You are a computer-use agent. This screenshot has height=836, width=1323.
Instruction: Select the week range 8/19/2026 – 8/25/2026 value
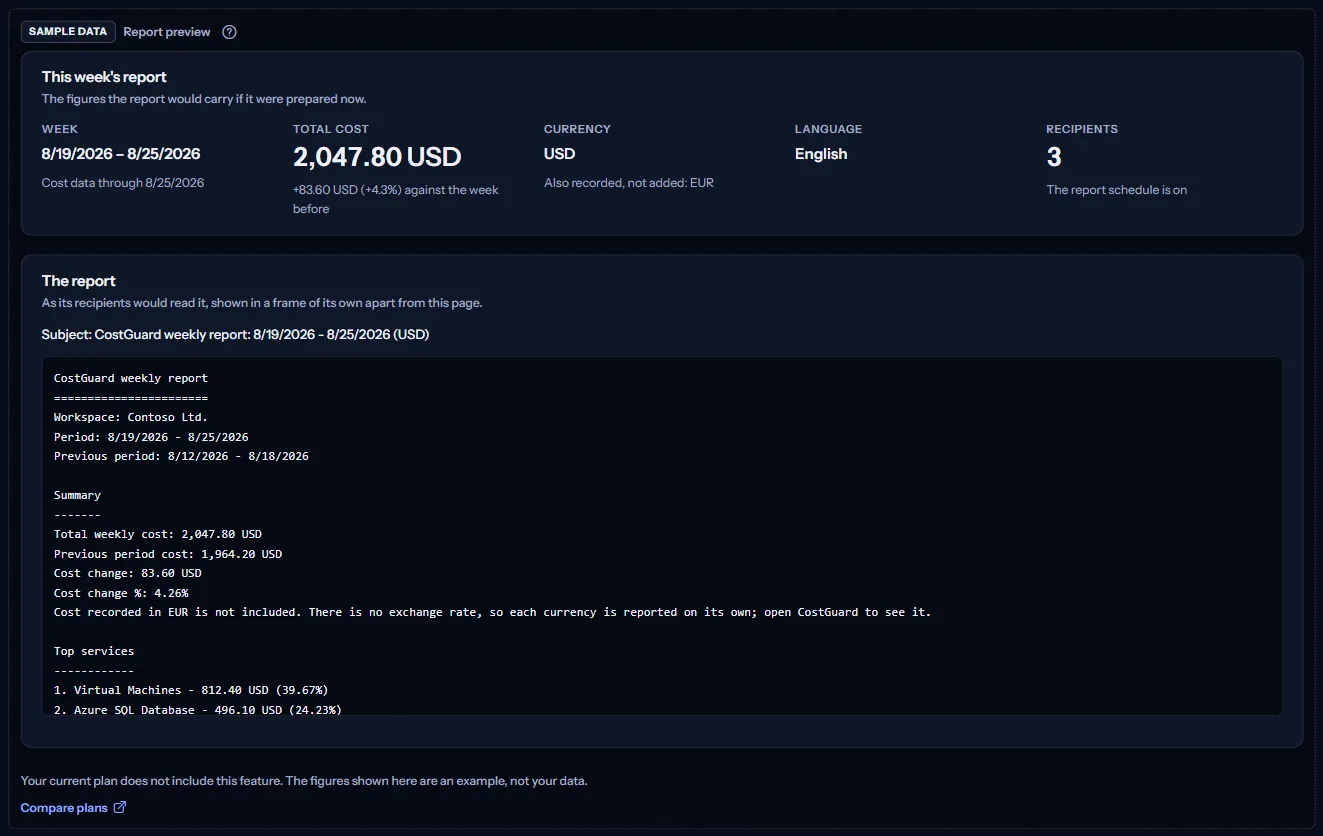pyautogui.click(x=121, y=154)
